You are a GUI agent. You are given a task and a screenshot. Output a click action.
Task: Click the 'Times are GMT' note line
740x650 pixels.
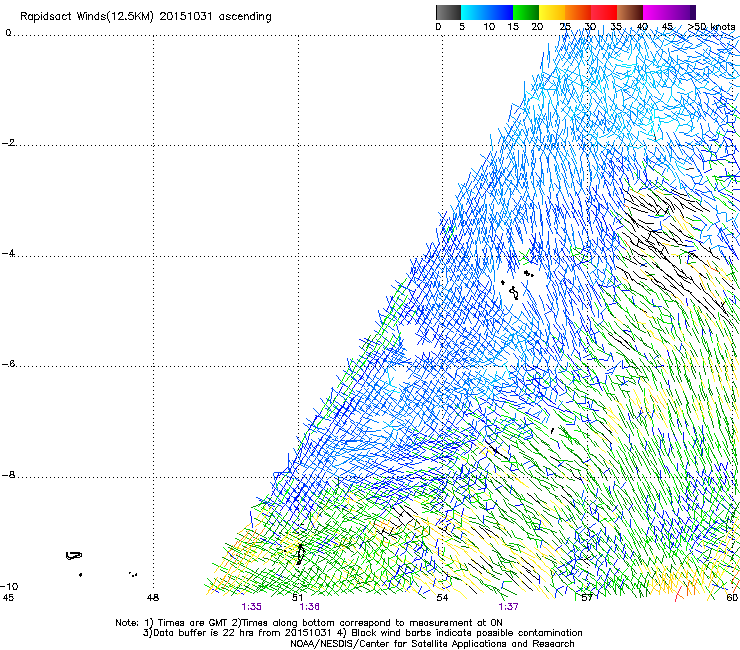point(309,623)
